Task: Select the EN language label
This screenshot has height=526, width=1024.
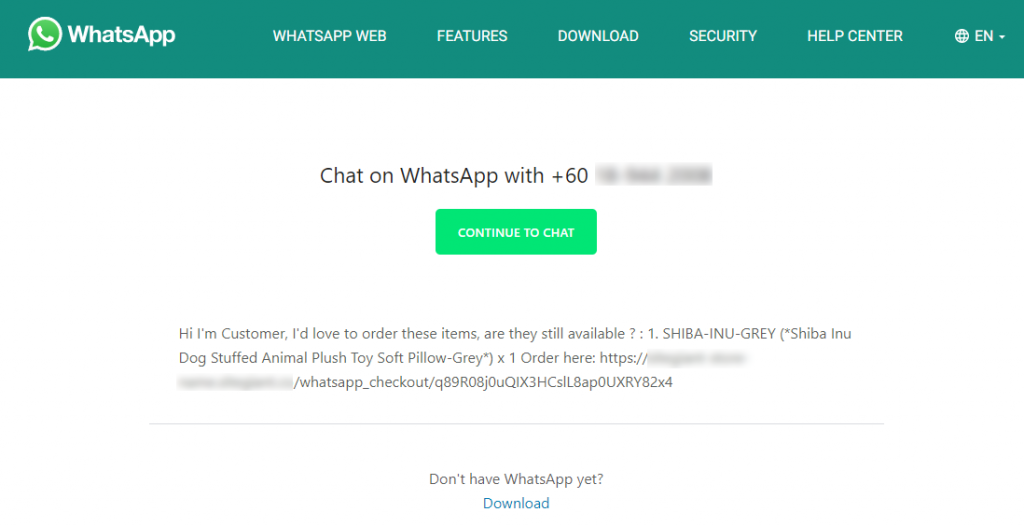Action: 984,36
